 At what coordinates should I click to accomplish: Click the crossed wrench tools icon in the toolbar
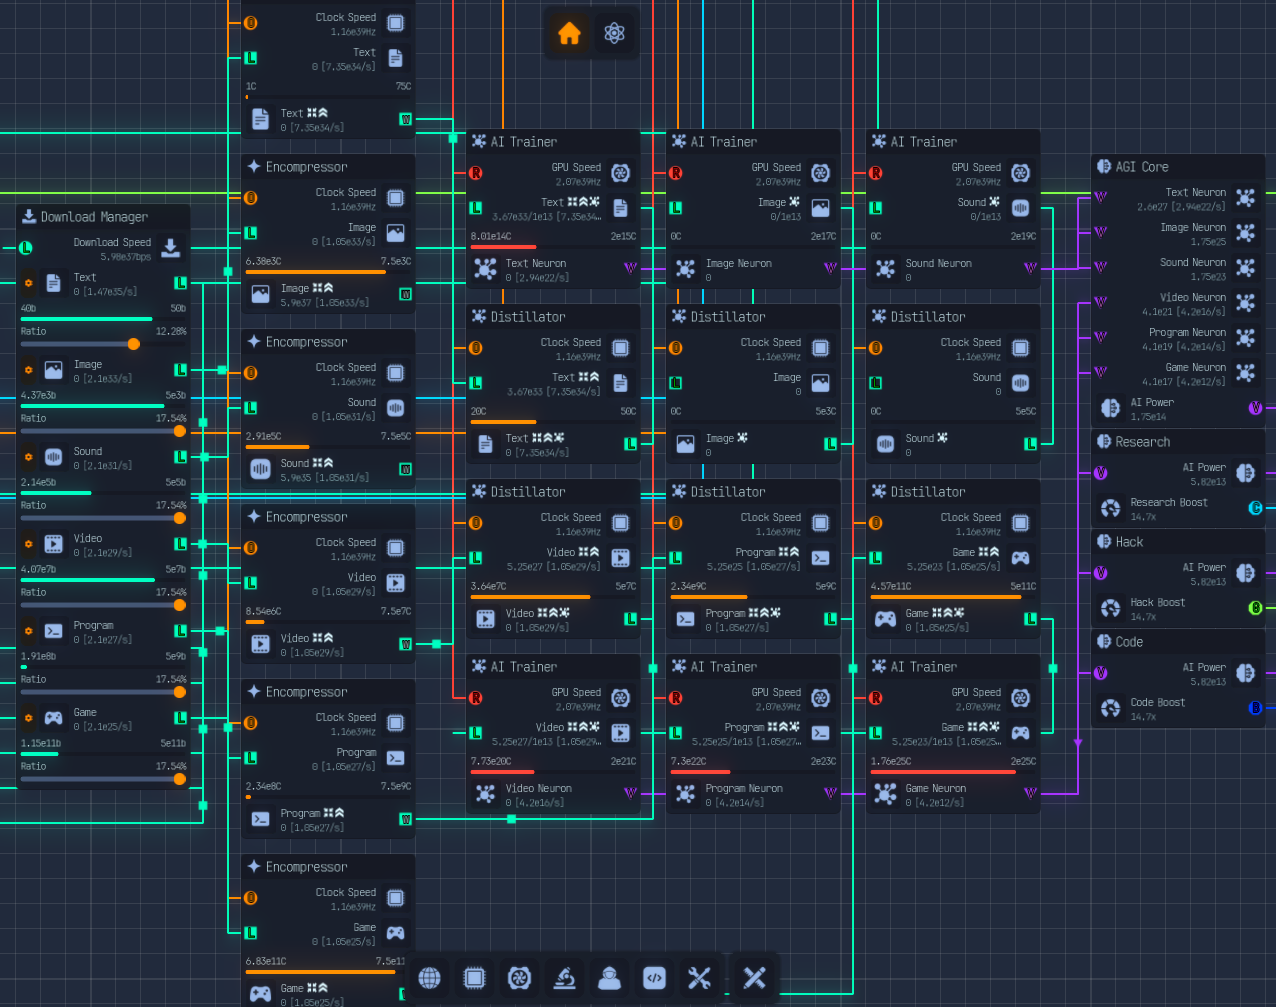(699, 978)
